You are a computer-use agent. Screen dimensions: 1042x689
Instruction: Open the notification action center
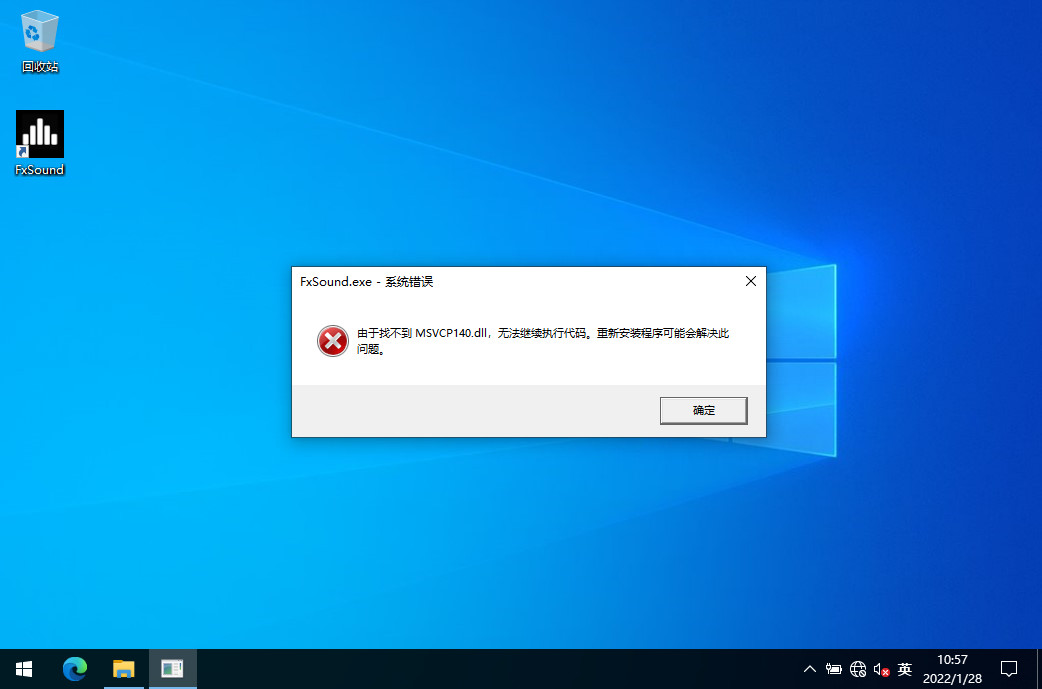click(x=1009, y=669)
